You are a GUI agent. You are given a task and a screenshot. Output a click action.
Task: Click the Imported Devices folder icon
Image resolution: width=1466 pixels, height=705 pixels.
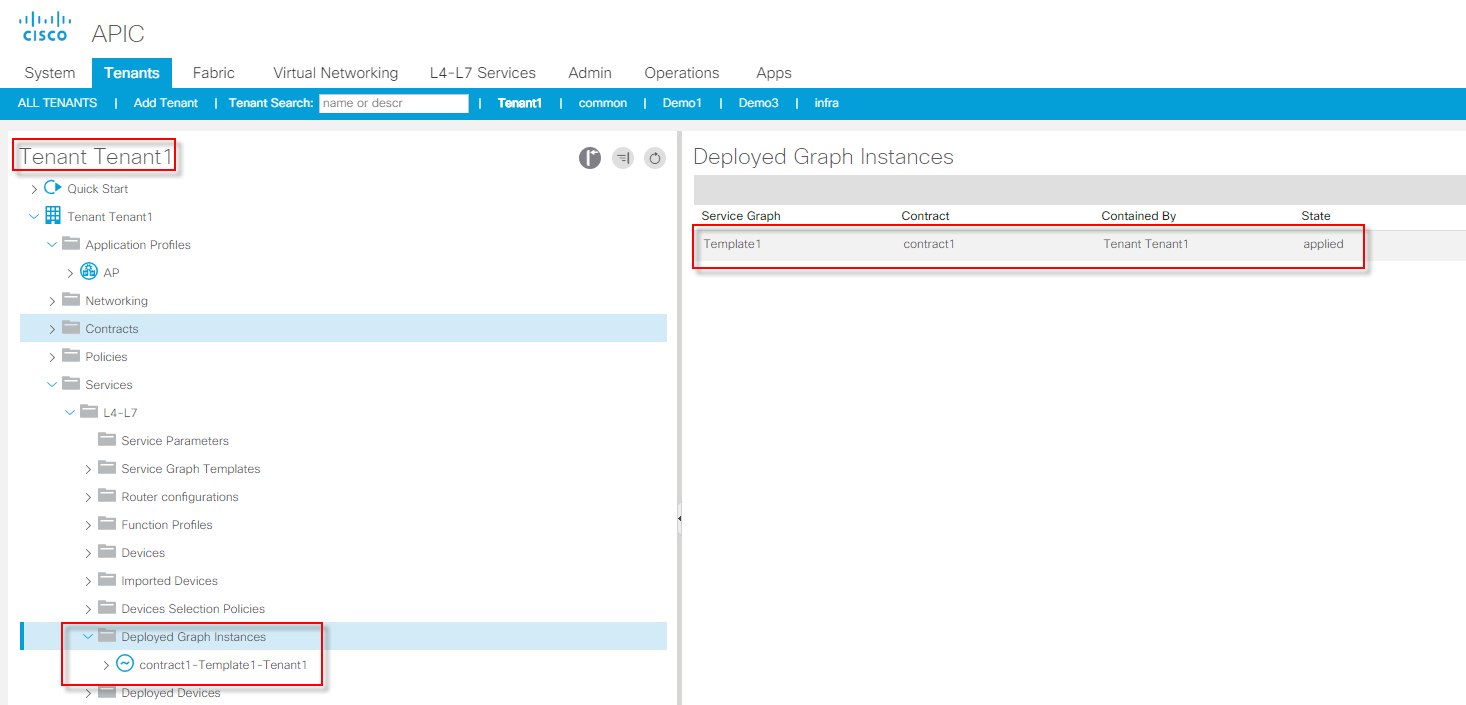coord(107,580)
